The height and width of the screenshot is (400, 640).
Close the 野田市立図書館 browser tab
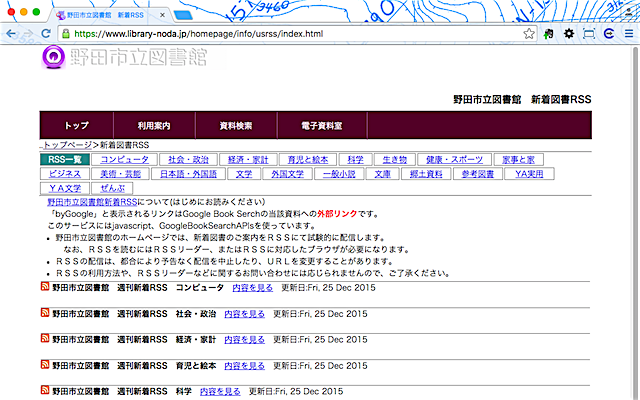[162, 15]
